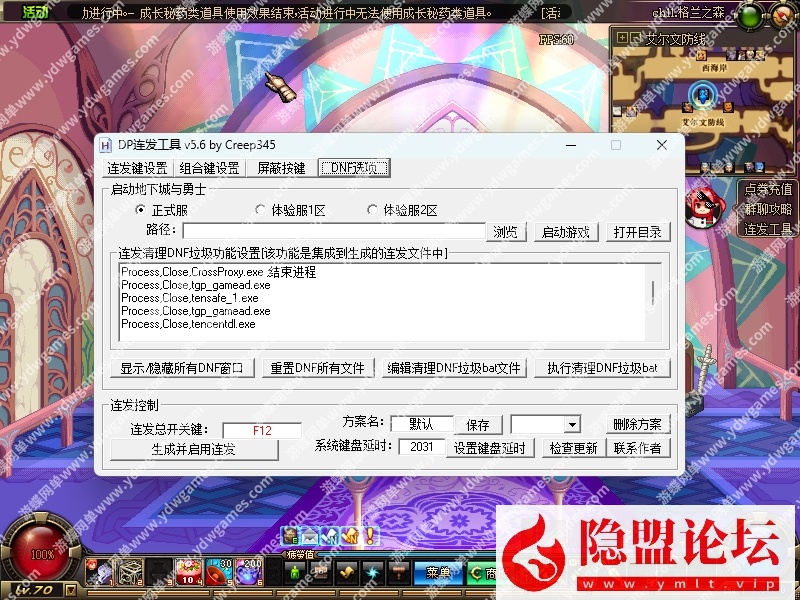Viewport: 800px width, 600px height.
Task: Click the DP连发工具 title bar app icon
Action: 106,145
